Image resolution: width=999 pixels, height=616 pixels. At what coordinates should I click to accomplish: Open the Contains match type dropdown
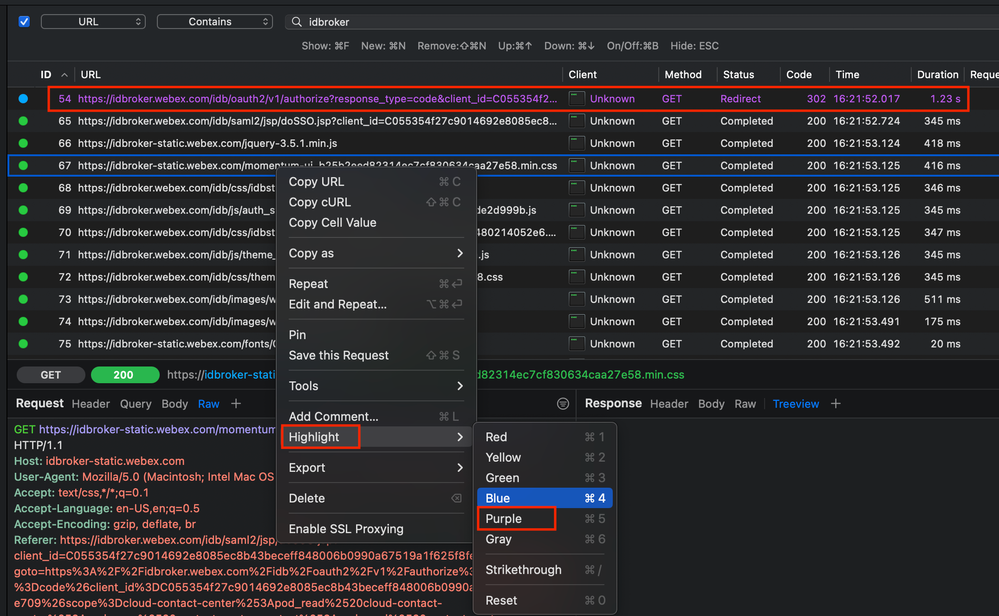[x=215, y=22]
